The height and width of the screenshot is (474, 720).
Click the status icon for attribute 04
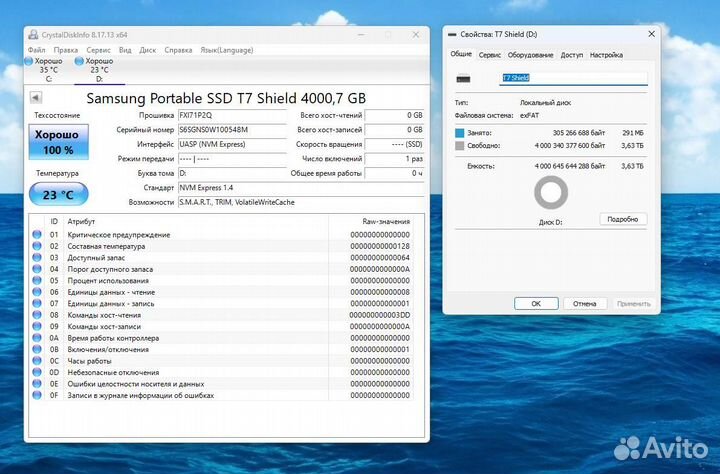37,269
